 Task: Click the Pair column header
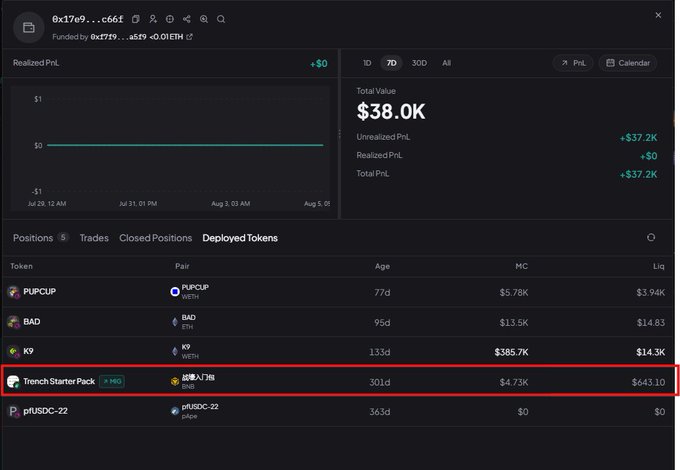pos(182,266)
